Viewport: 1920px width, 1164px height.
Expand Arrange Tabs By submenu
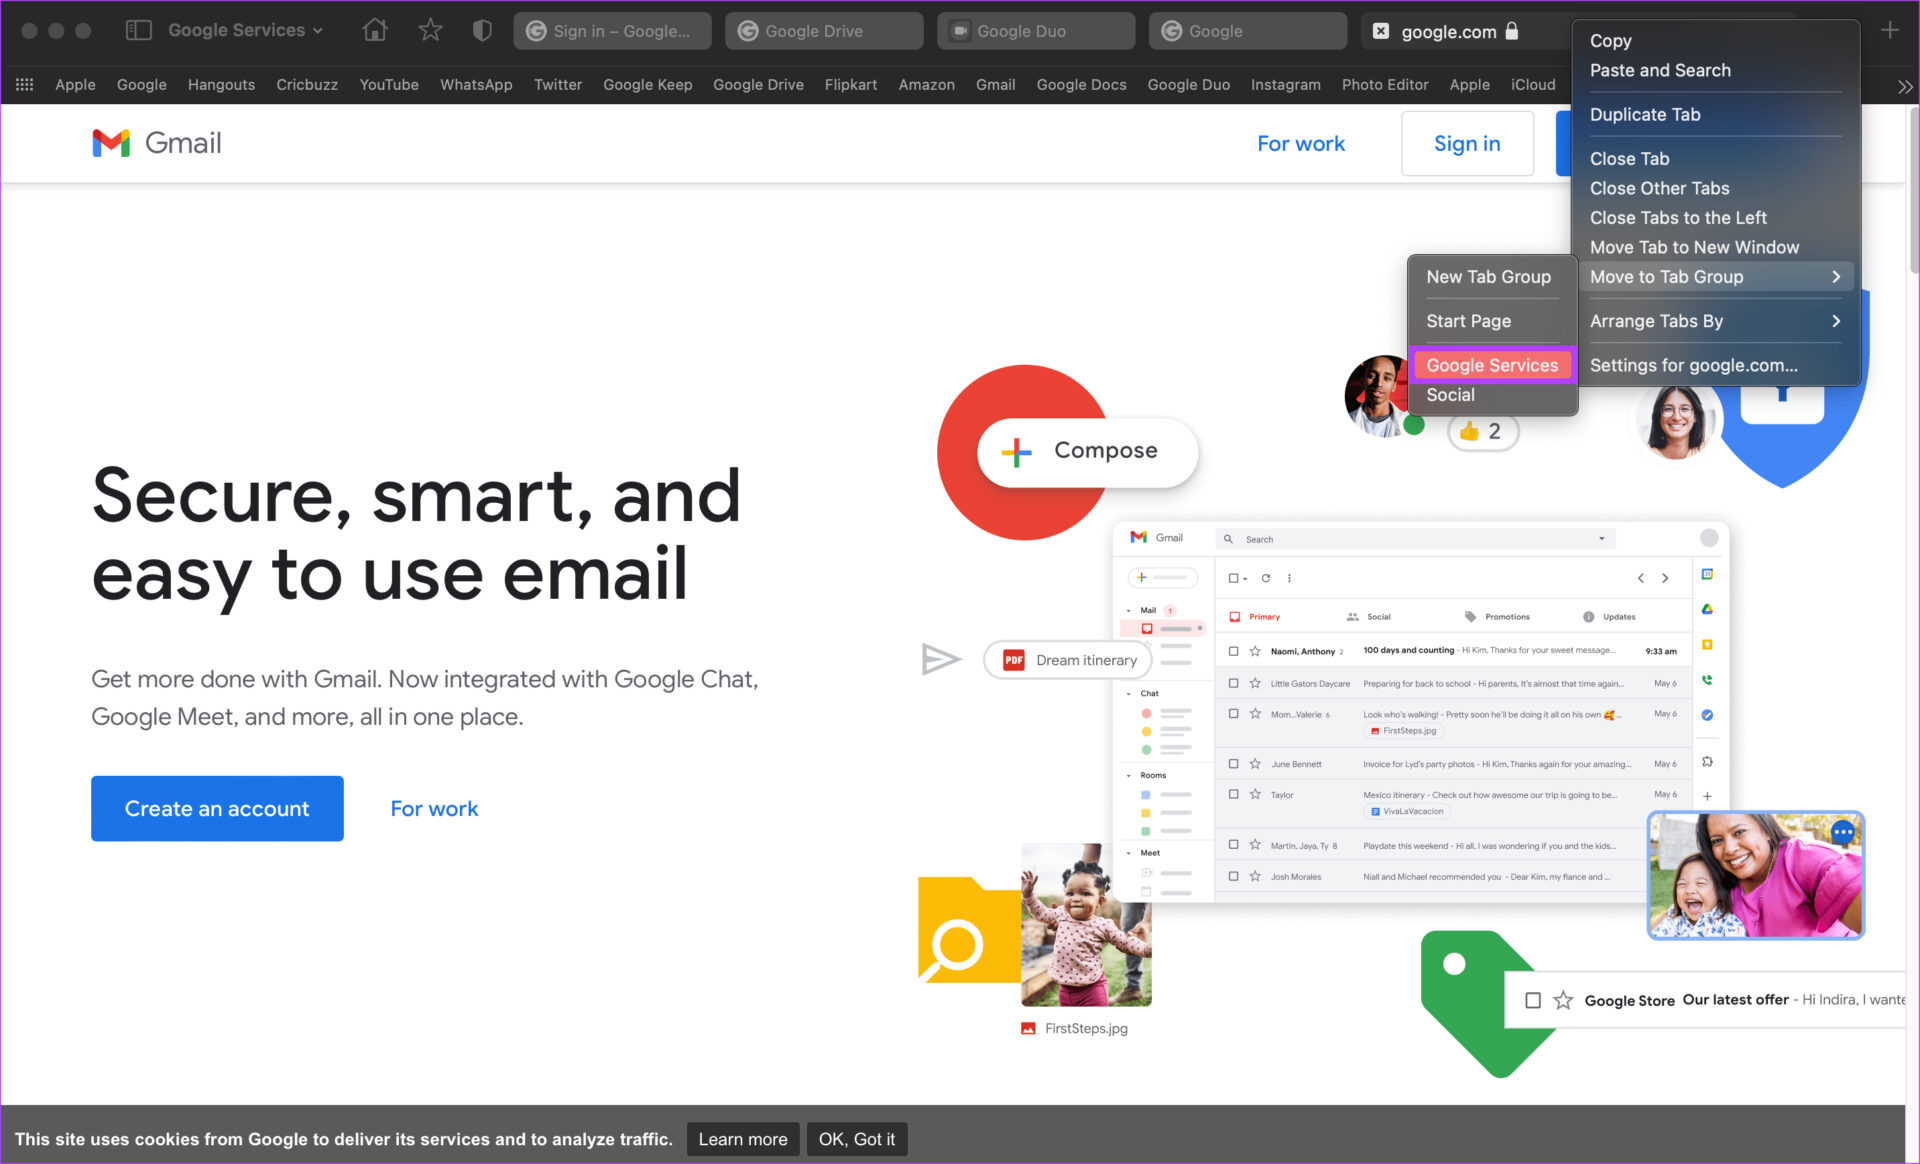tap(1838, 319)
